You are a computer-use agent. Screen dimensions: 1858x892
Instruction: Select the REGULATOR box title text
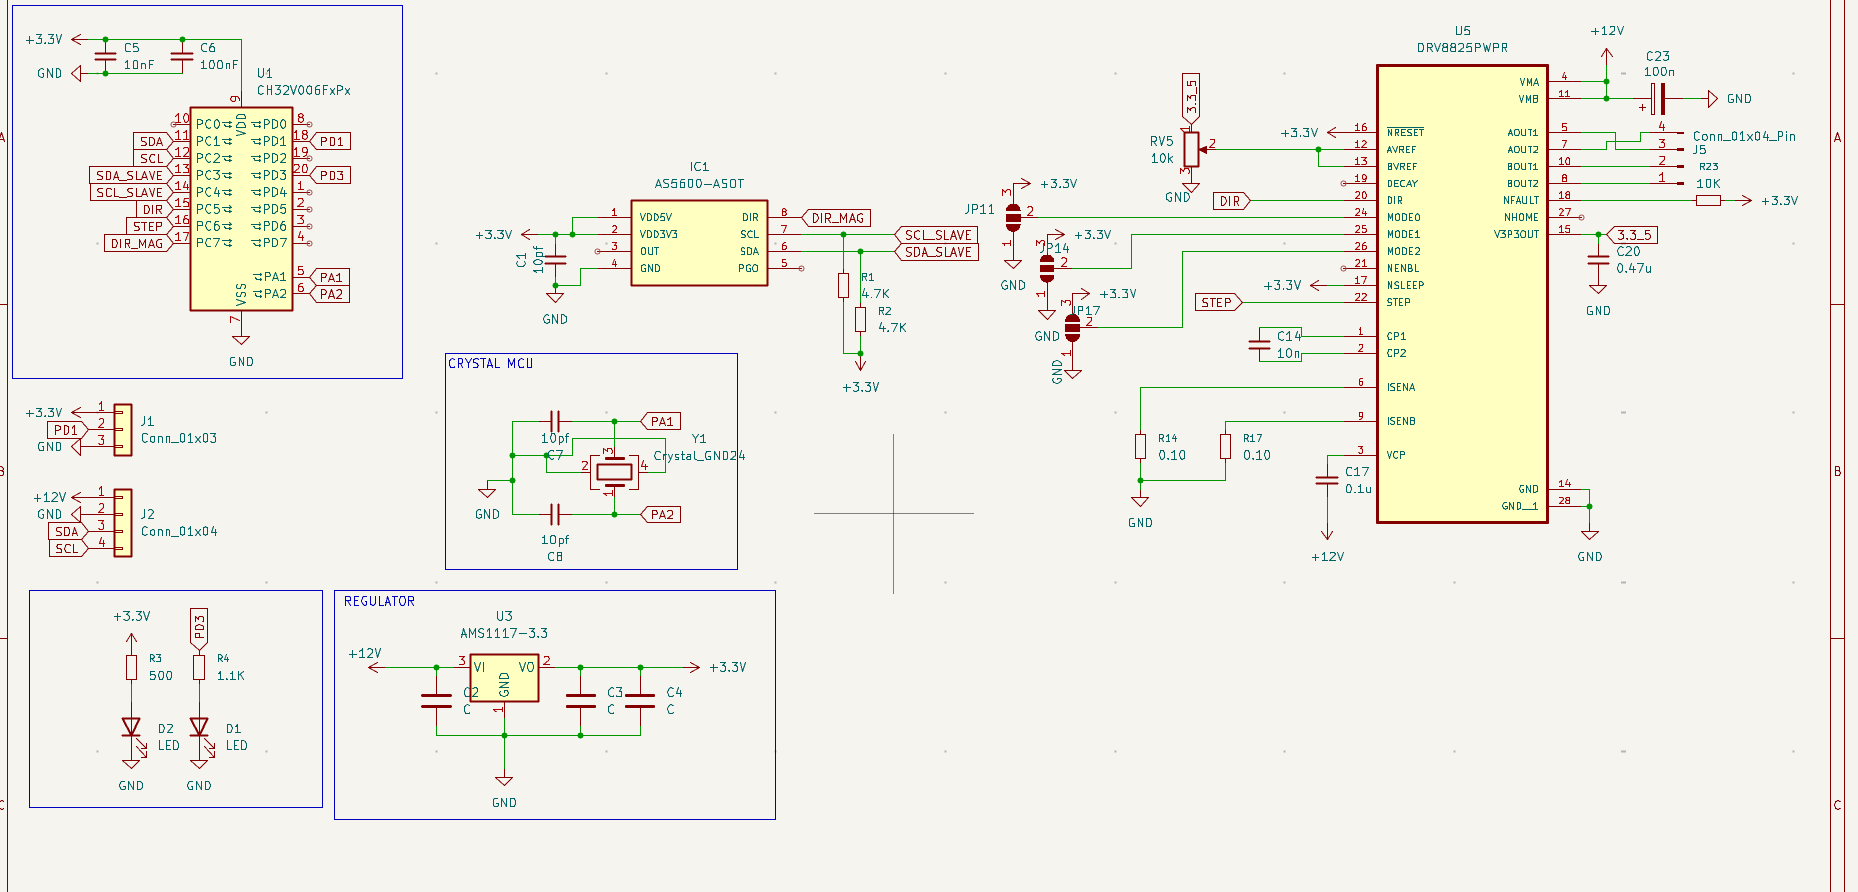pos(379,601)
